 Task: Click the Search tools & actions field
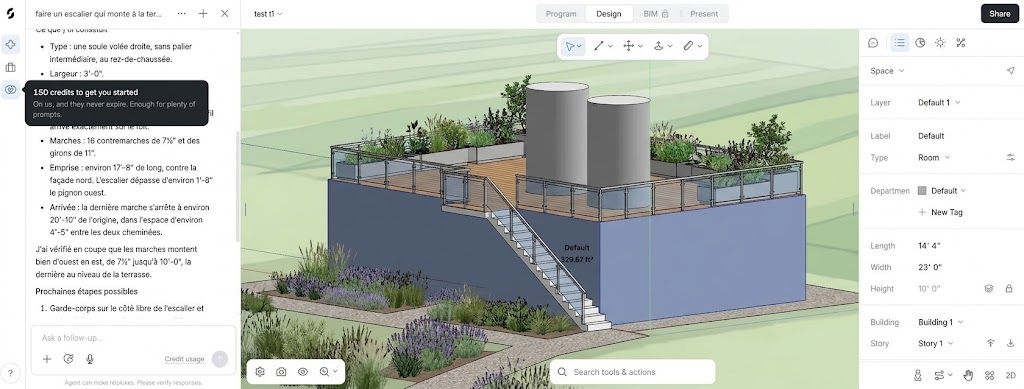[632, 372]
